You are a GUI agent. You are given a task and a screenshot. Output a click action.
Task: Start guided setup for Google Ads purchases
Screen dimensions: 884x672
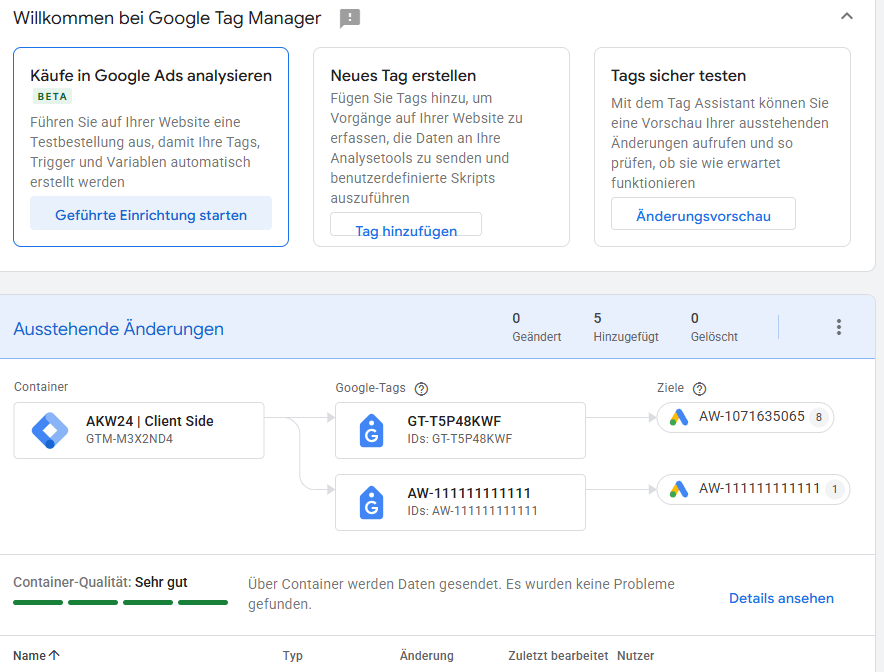pyautogui.click(x=151, y=215)
